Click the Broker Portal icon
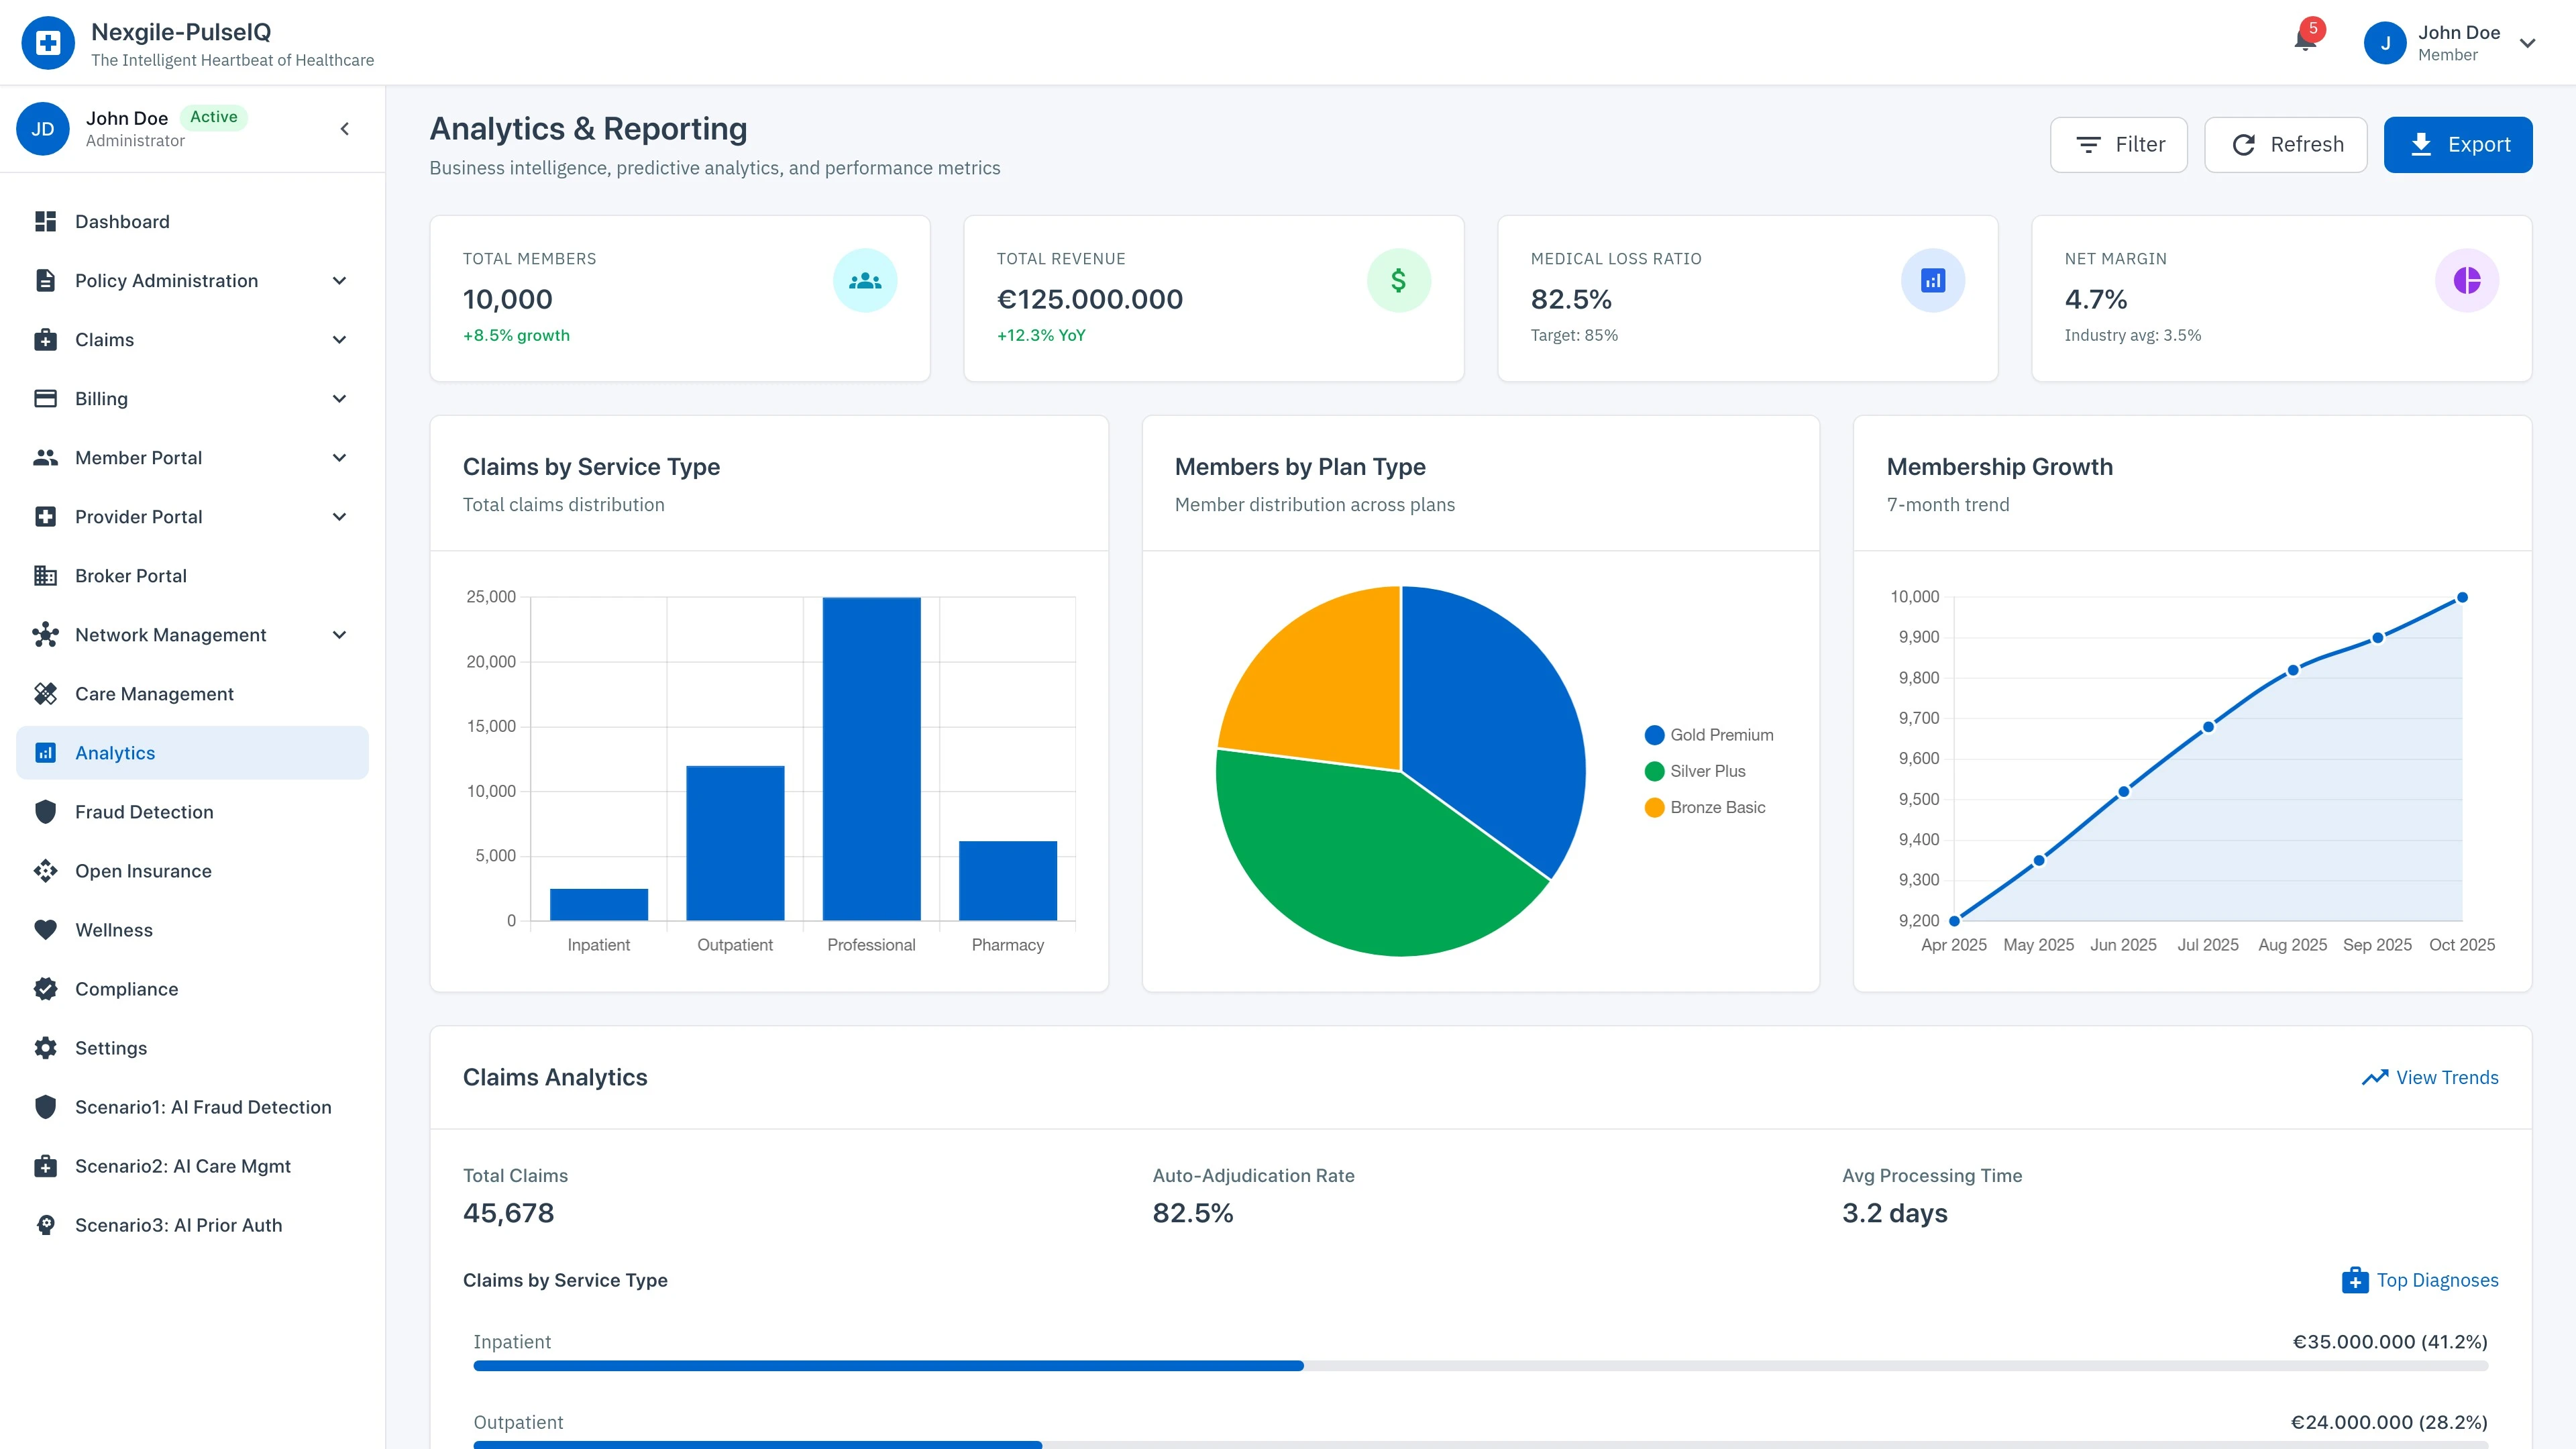The image size is (2576, 1449). click(46, 575)
